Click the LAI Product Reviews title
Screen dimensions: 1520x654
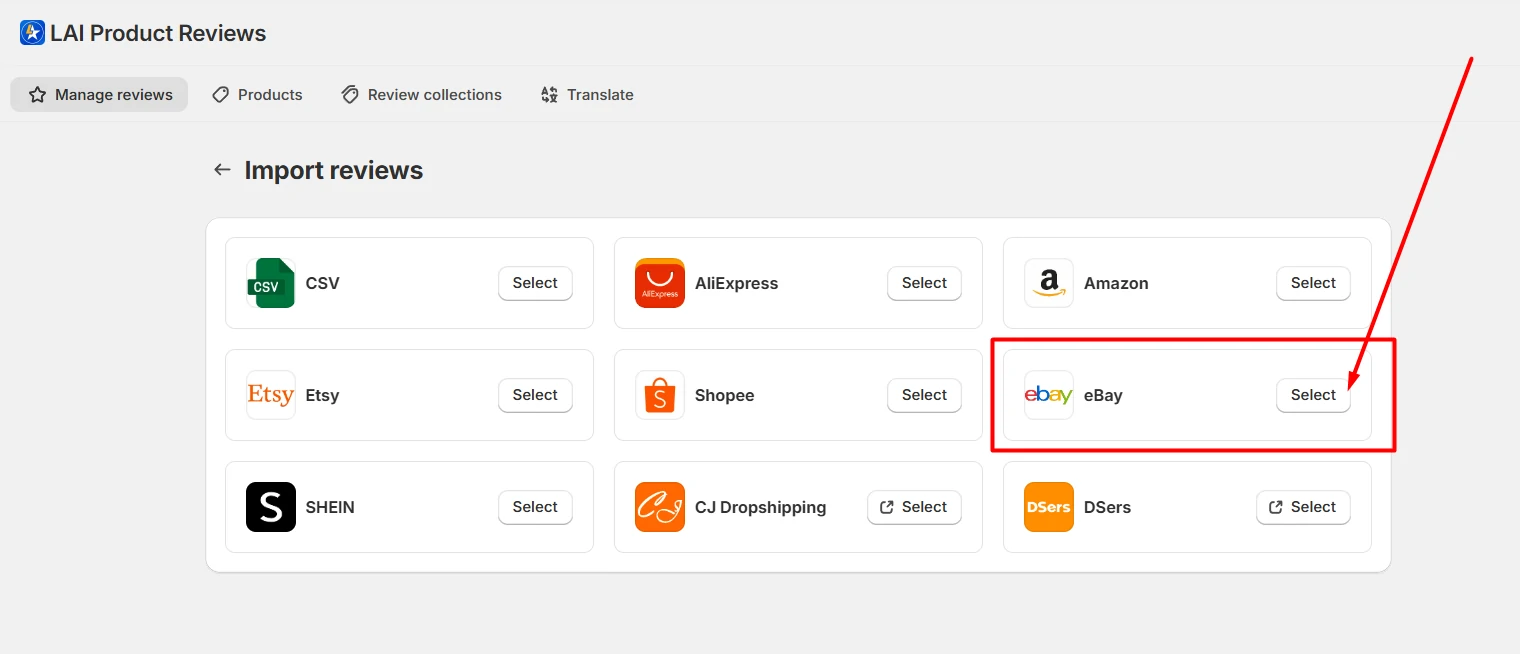[x=158, y=33]
